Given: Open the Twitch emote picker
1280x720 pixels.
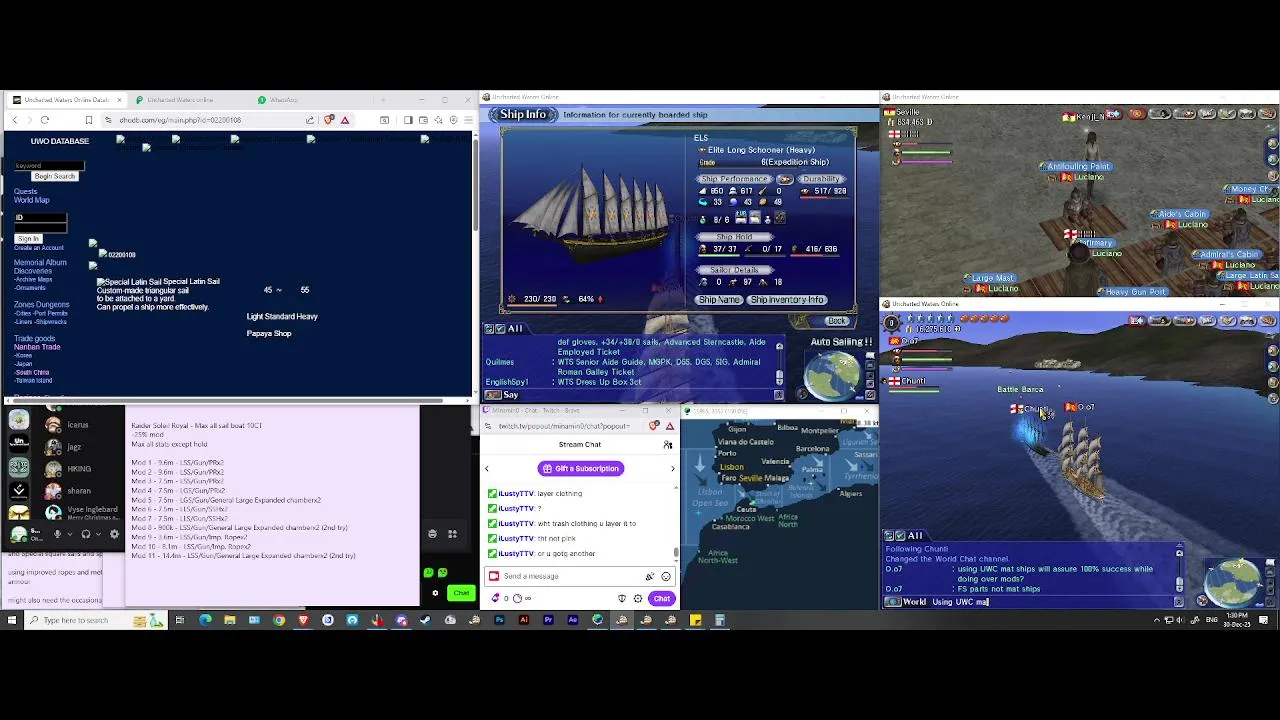Looking at the screenshot, I should (666, 576).
